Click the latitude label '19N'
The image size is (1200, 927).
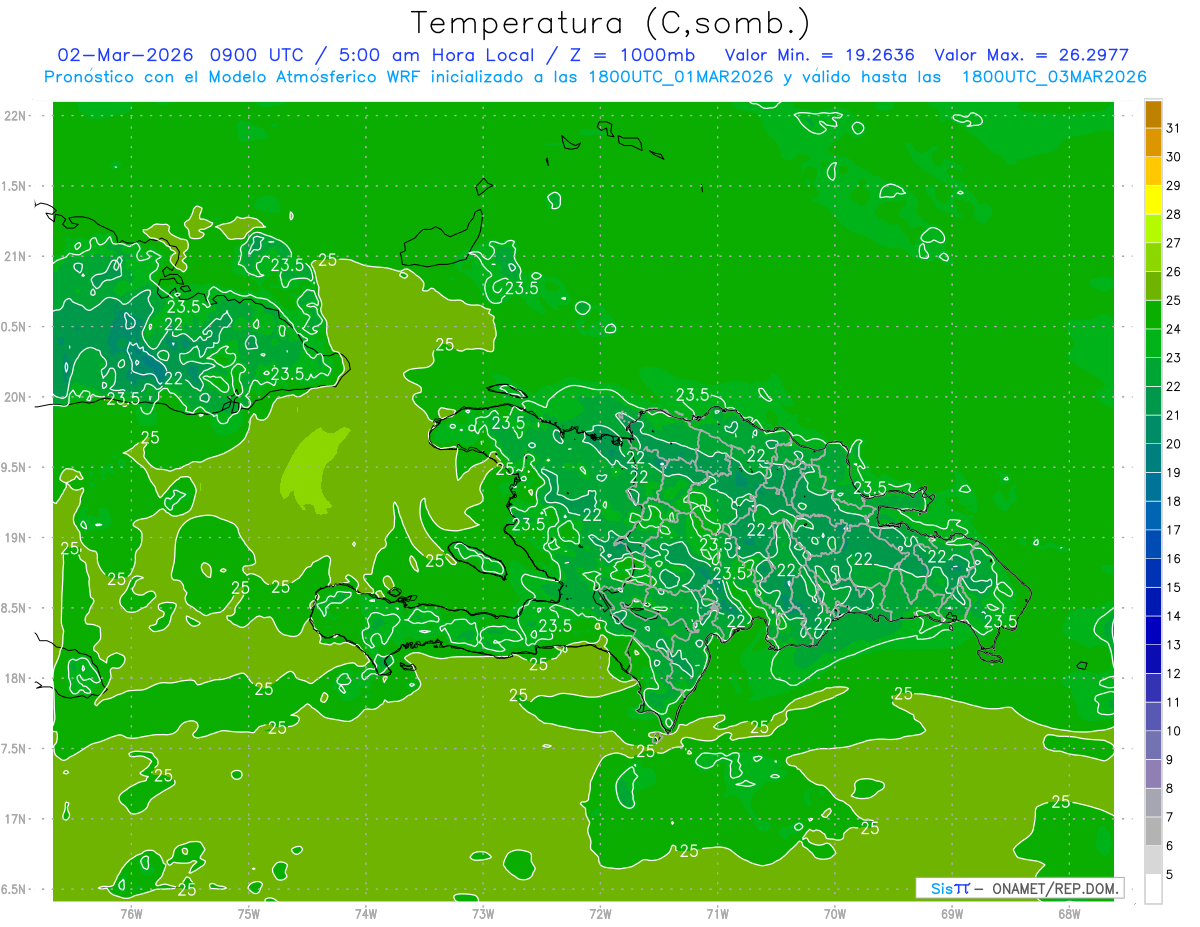(17, 538)
